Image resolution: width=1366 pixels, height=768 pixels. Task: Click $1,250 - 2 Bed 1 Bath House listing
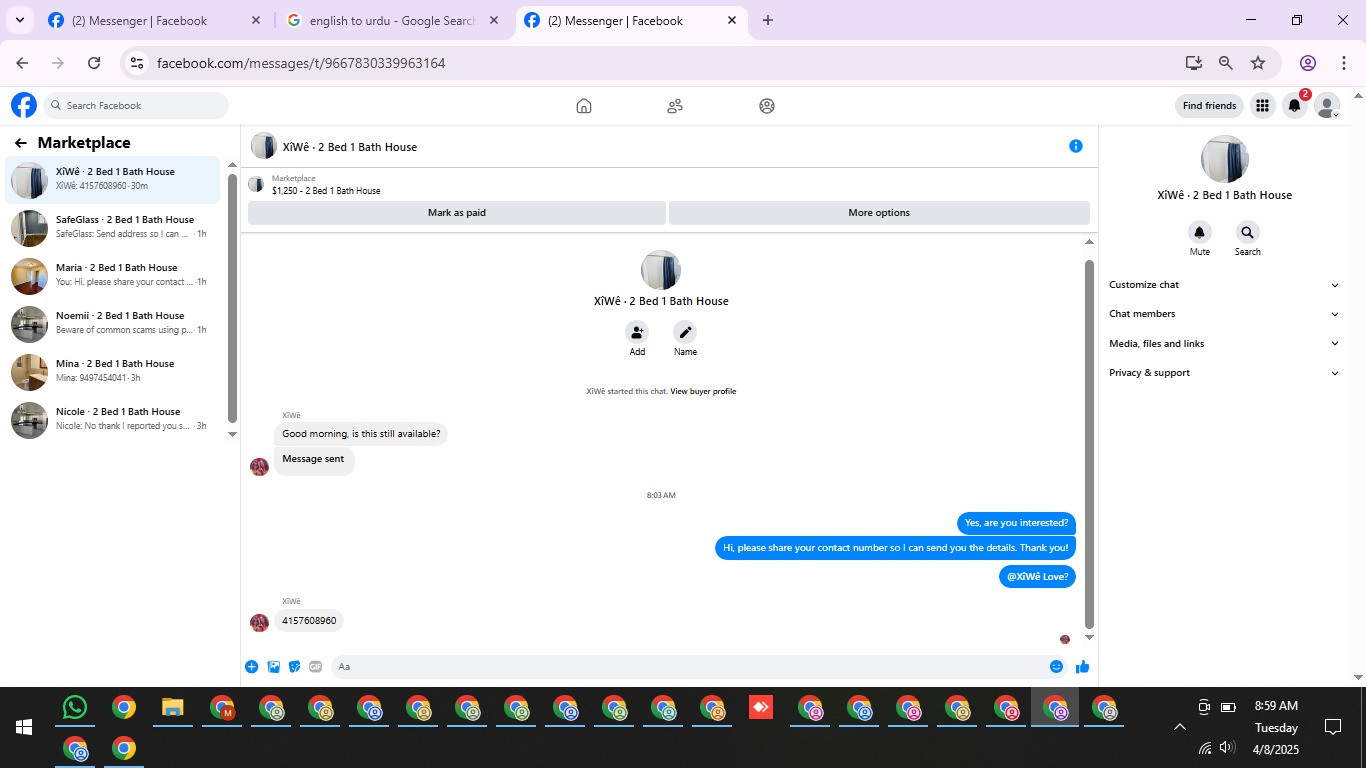[x=326, y=191]
